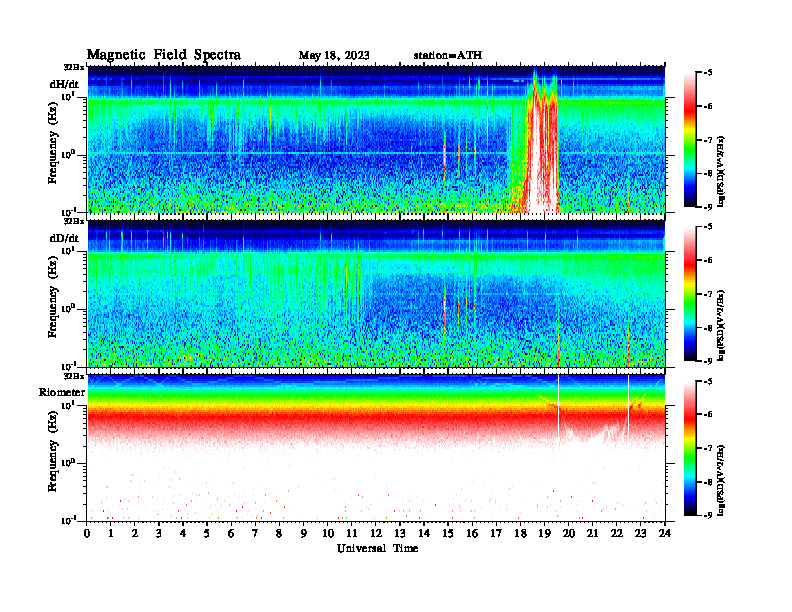Click the 'Riometer' panel label
The width and height of the screenshot is (792, 612).
tap(62, 392)
